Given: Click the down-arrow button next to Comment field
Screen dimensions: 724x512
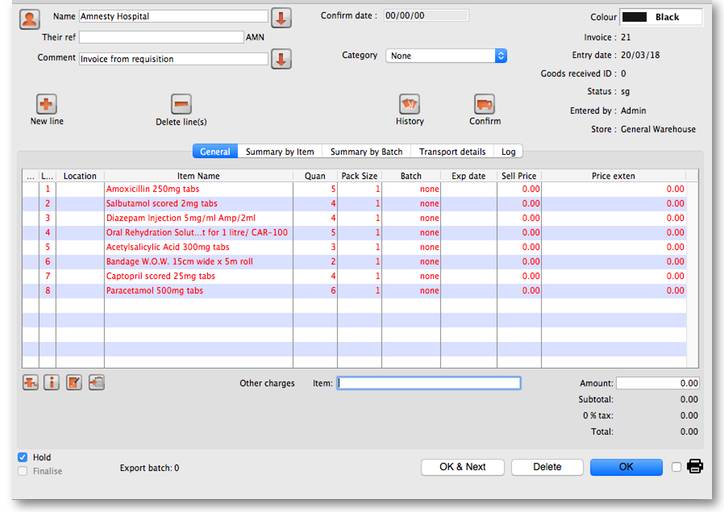Looking at the screenshot, I should (281, 59).
